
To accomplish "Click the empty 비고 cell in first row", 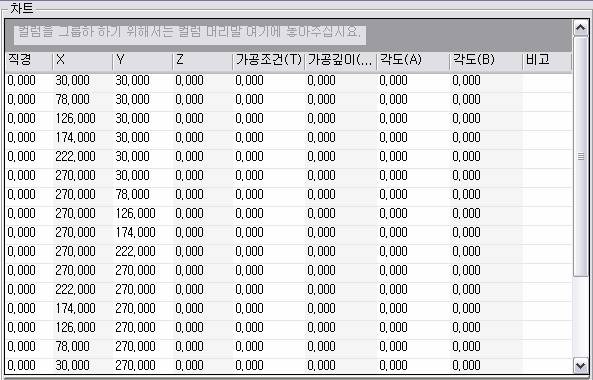I will pyautogui.click(x=547, y=81).
